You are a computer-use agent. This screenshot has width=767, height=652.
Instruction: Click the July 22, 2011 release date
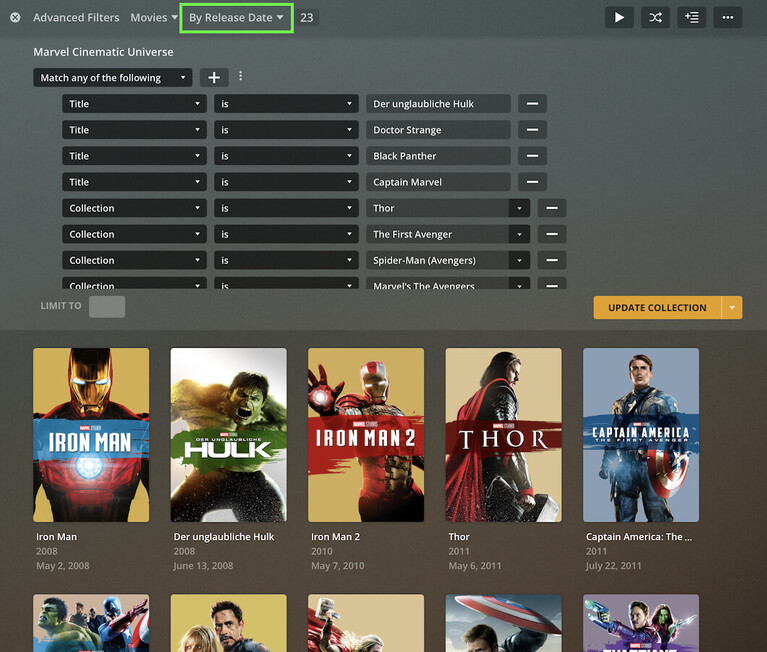click(613, 566)
